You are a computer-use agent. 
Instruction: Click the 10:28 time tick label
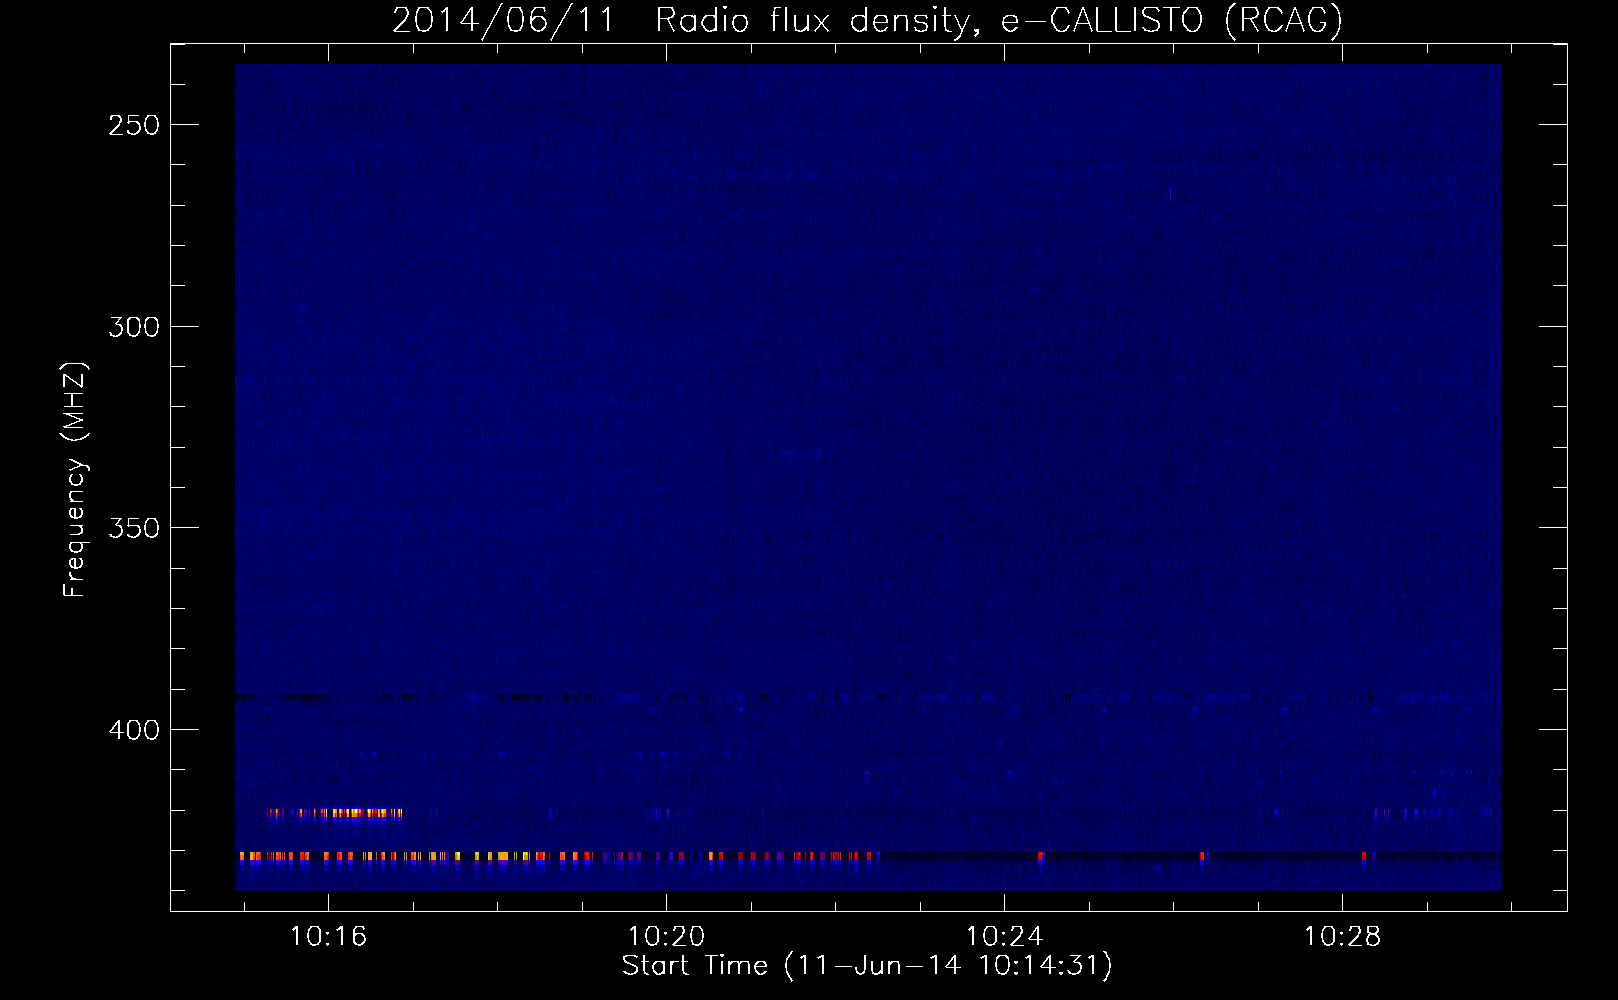[1342, 937]
